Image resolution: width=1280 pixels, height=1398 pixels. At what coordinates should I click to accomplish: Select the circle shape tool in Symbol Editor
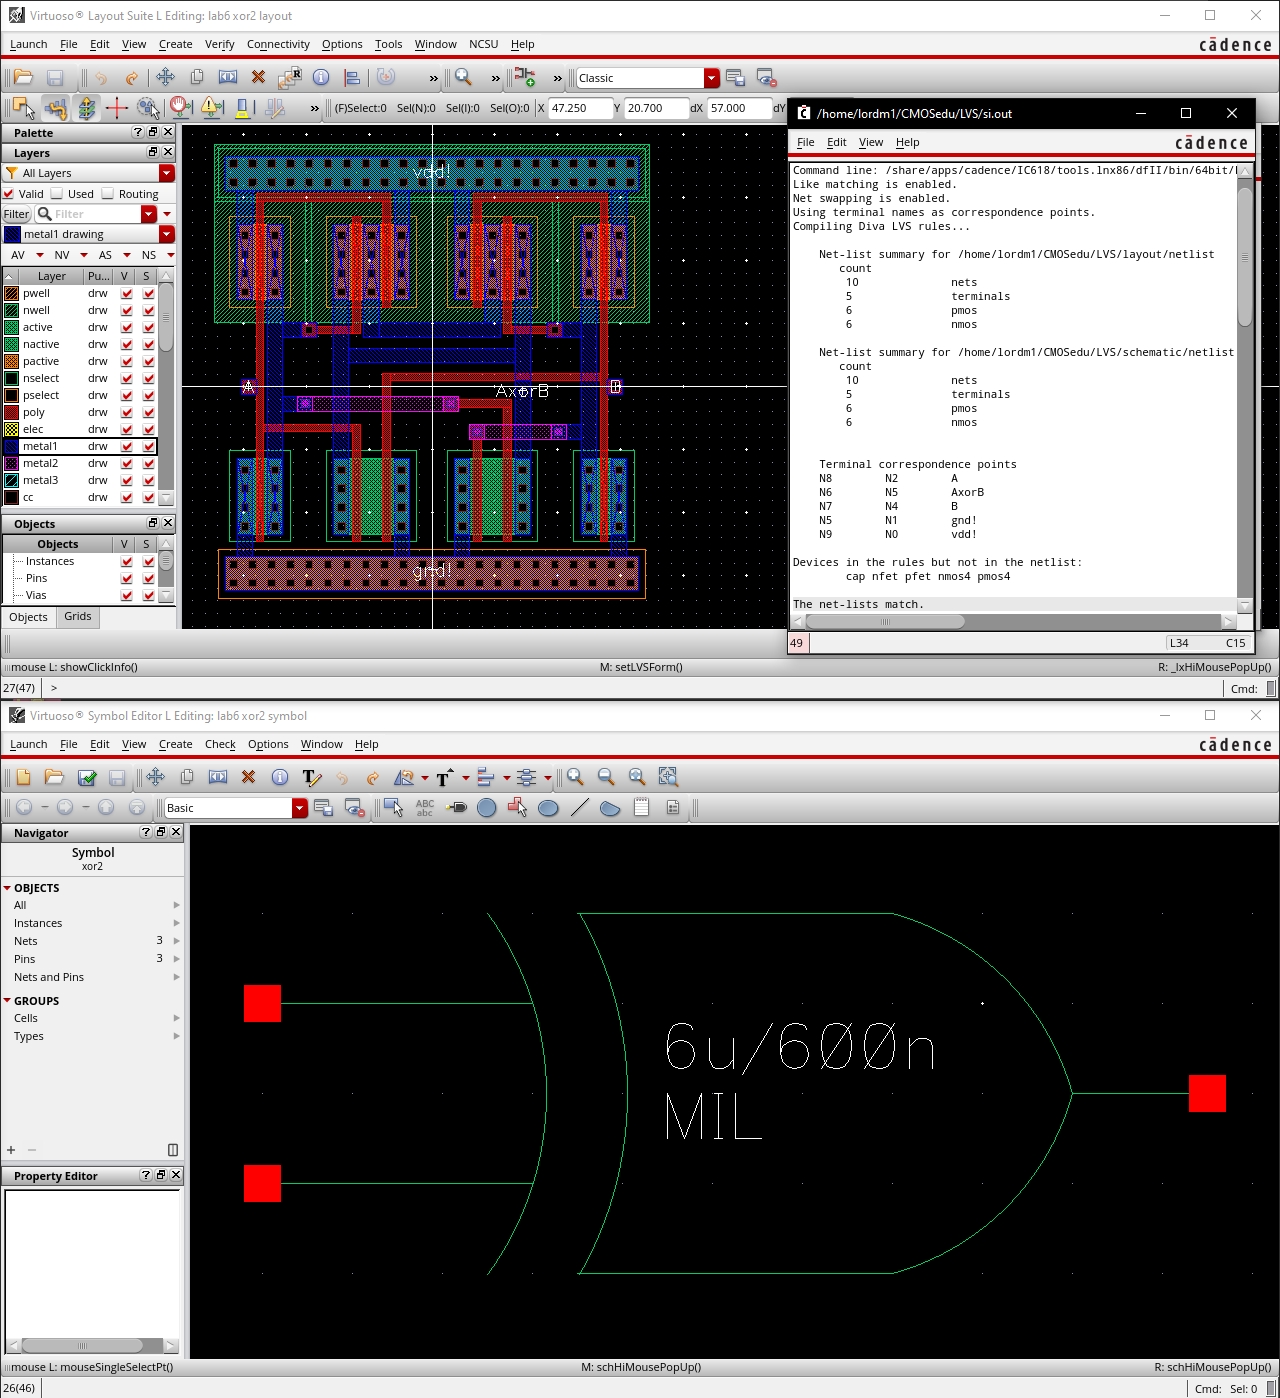pyautogui.click(x=487, y=808)
